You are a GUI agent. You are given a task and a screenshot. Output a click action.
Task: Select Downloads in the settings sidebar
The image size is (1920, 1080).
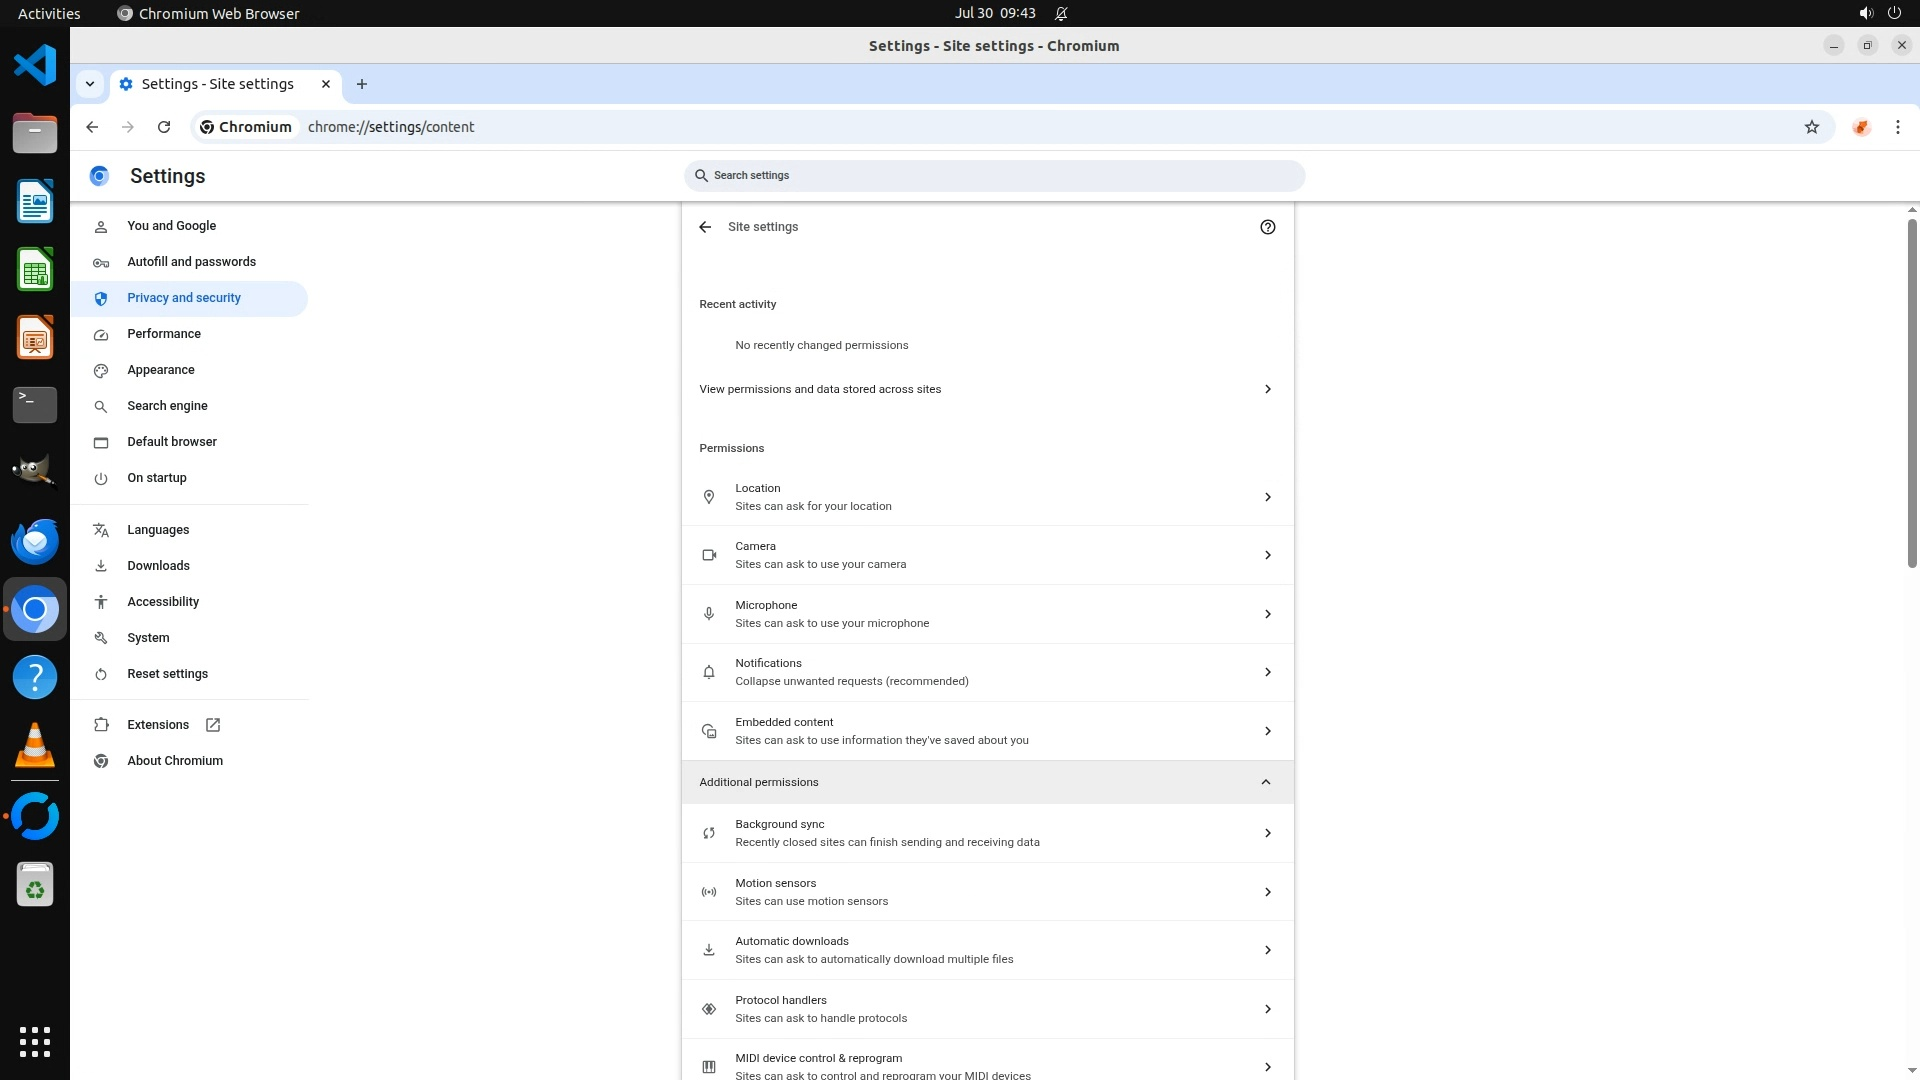click(158, 566)
